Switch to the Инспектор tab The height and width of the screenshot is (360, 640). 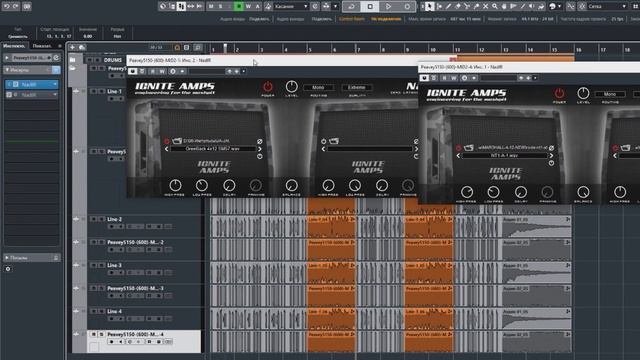click(x=15, y=46)
